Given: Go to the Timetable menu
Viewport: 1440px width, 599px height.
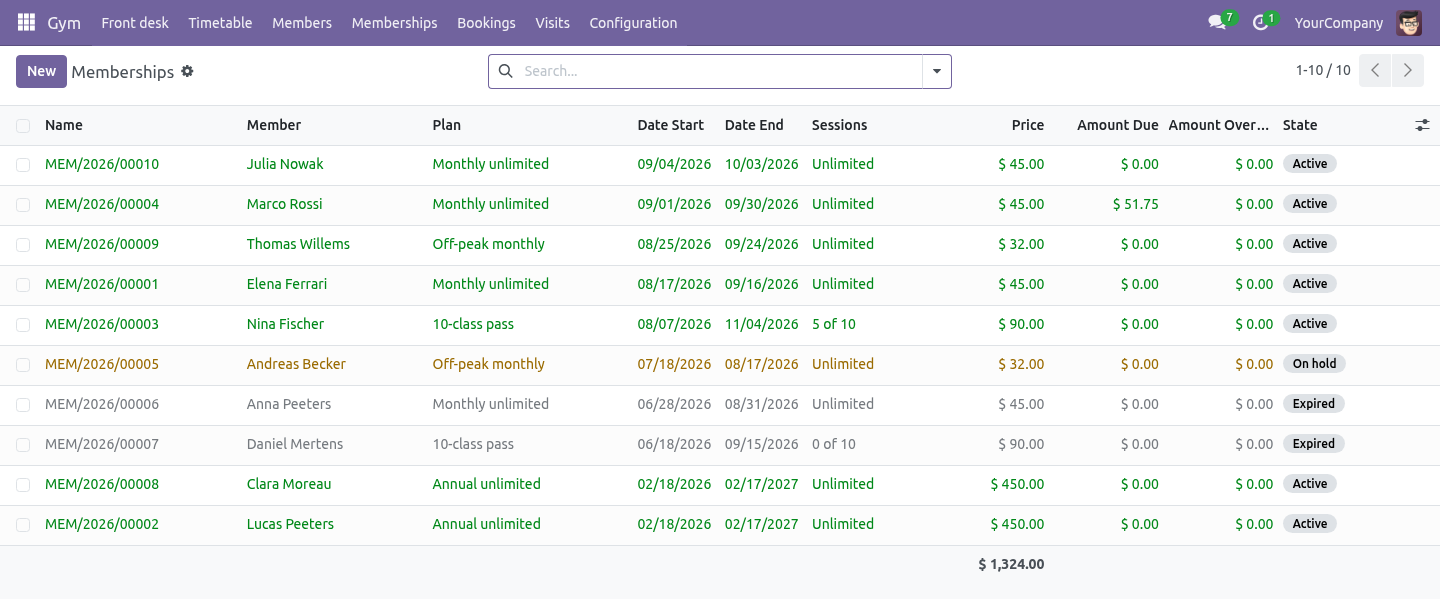Looking at the screenshot, I should click(x=220, y=22).
